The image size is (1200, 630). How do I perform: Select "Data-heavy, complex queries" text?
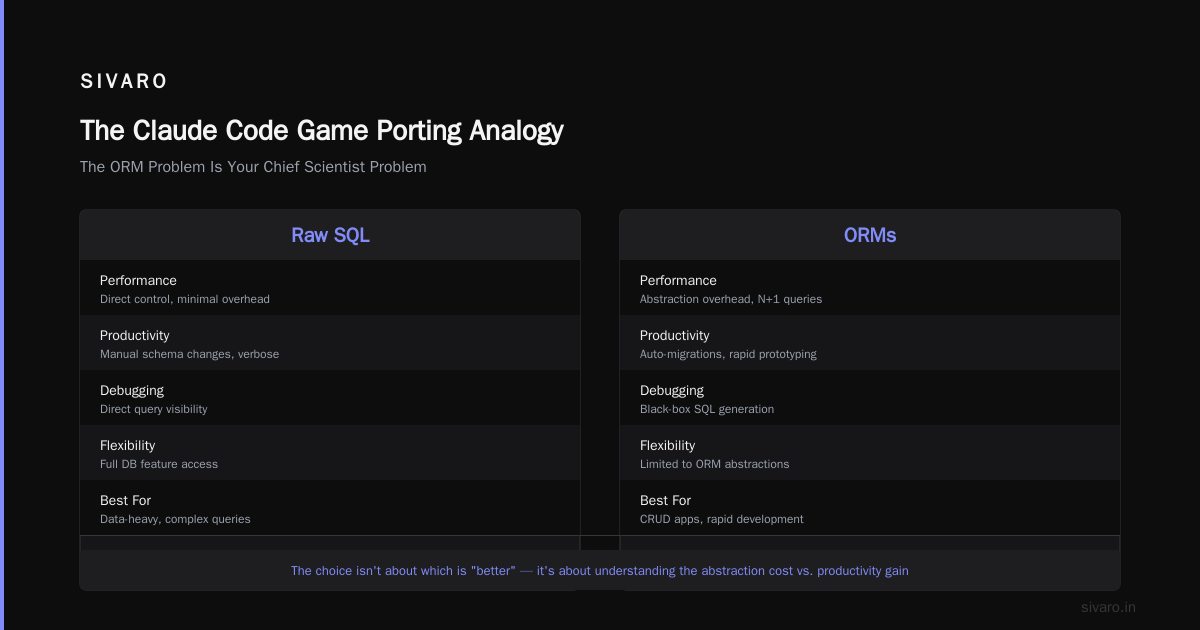click(x=175, y=519)
